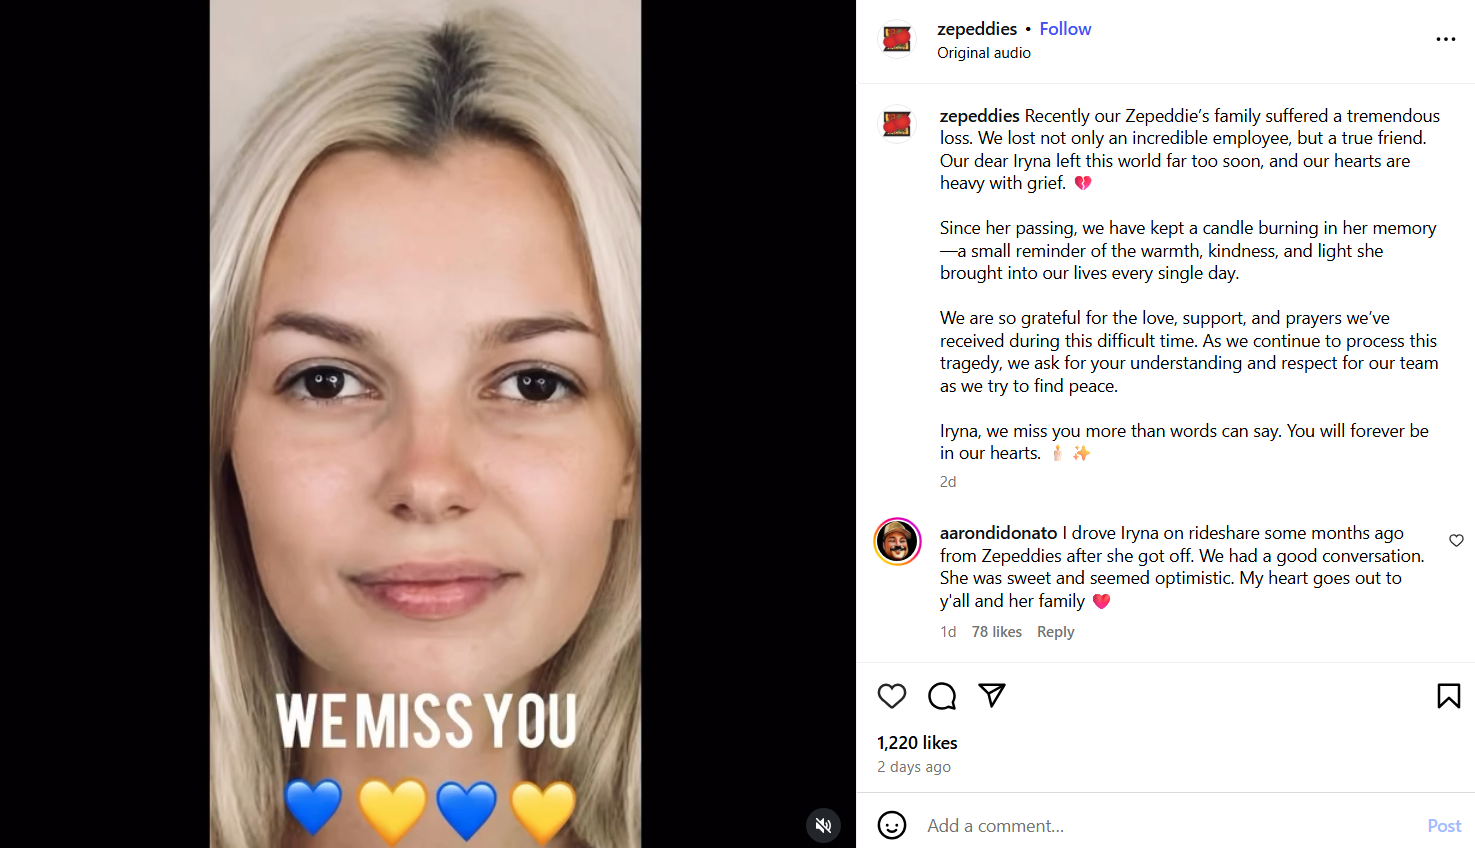This screenshot has width=1475, height=848.
Task: Open the comment bubble icon
Action: coord(942,696)
